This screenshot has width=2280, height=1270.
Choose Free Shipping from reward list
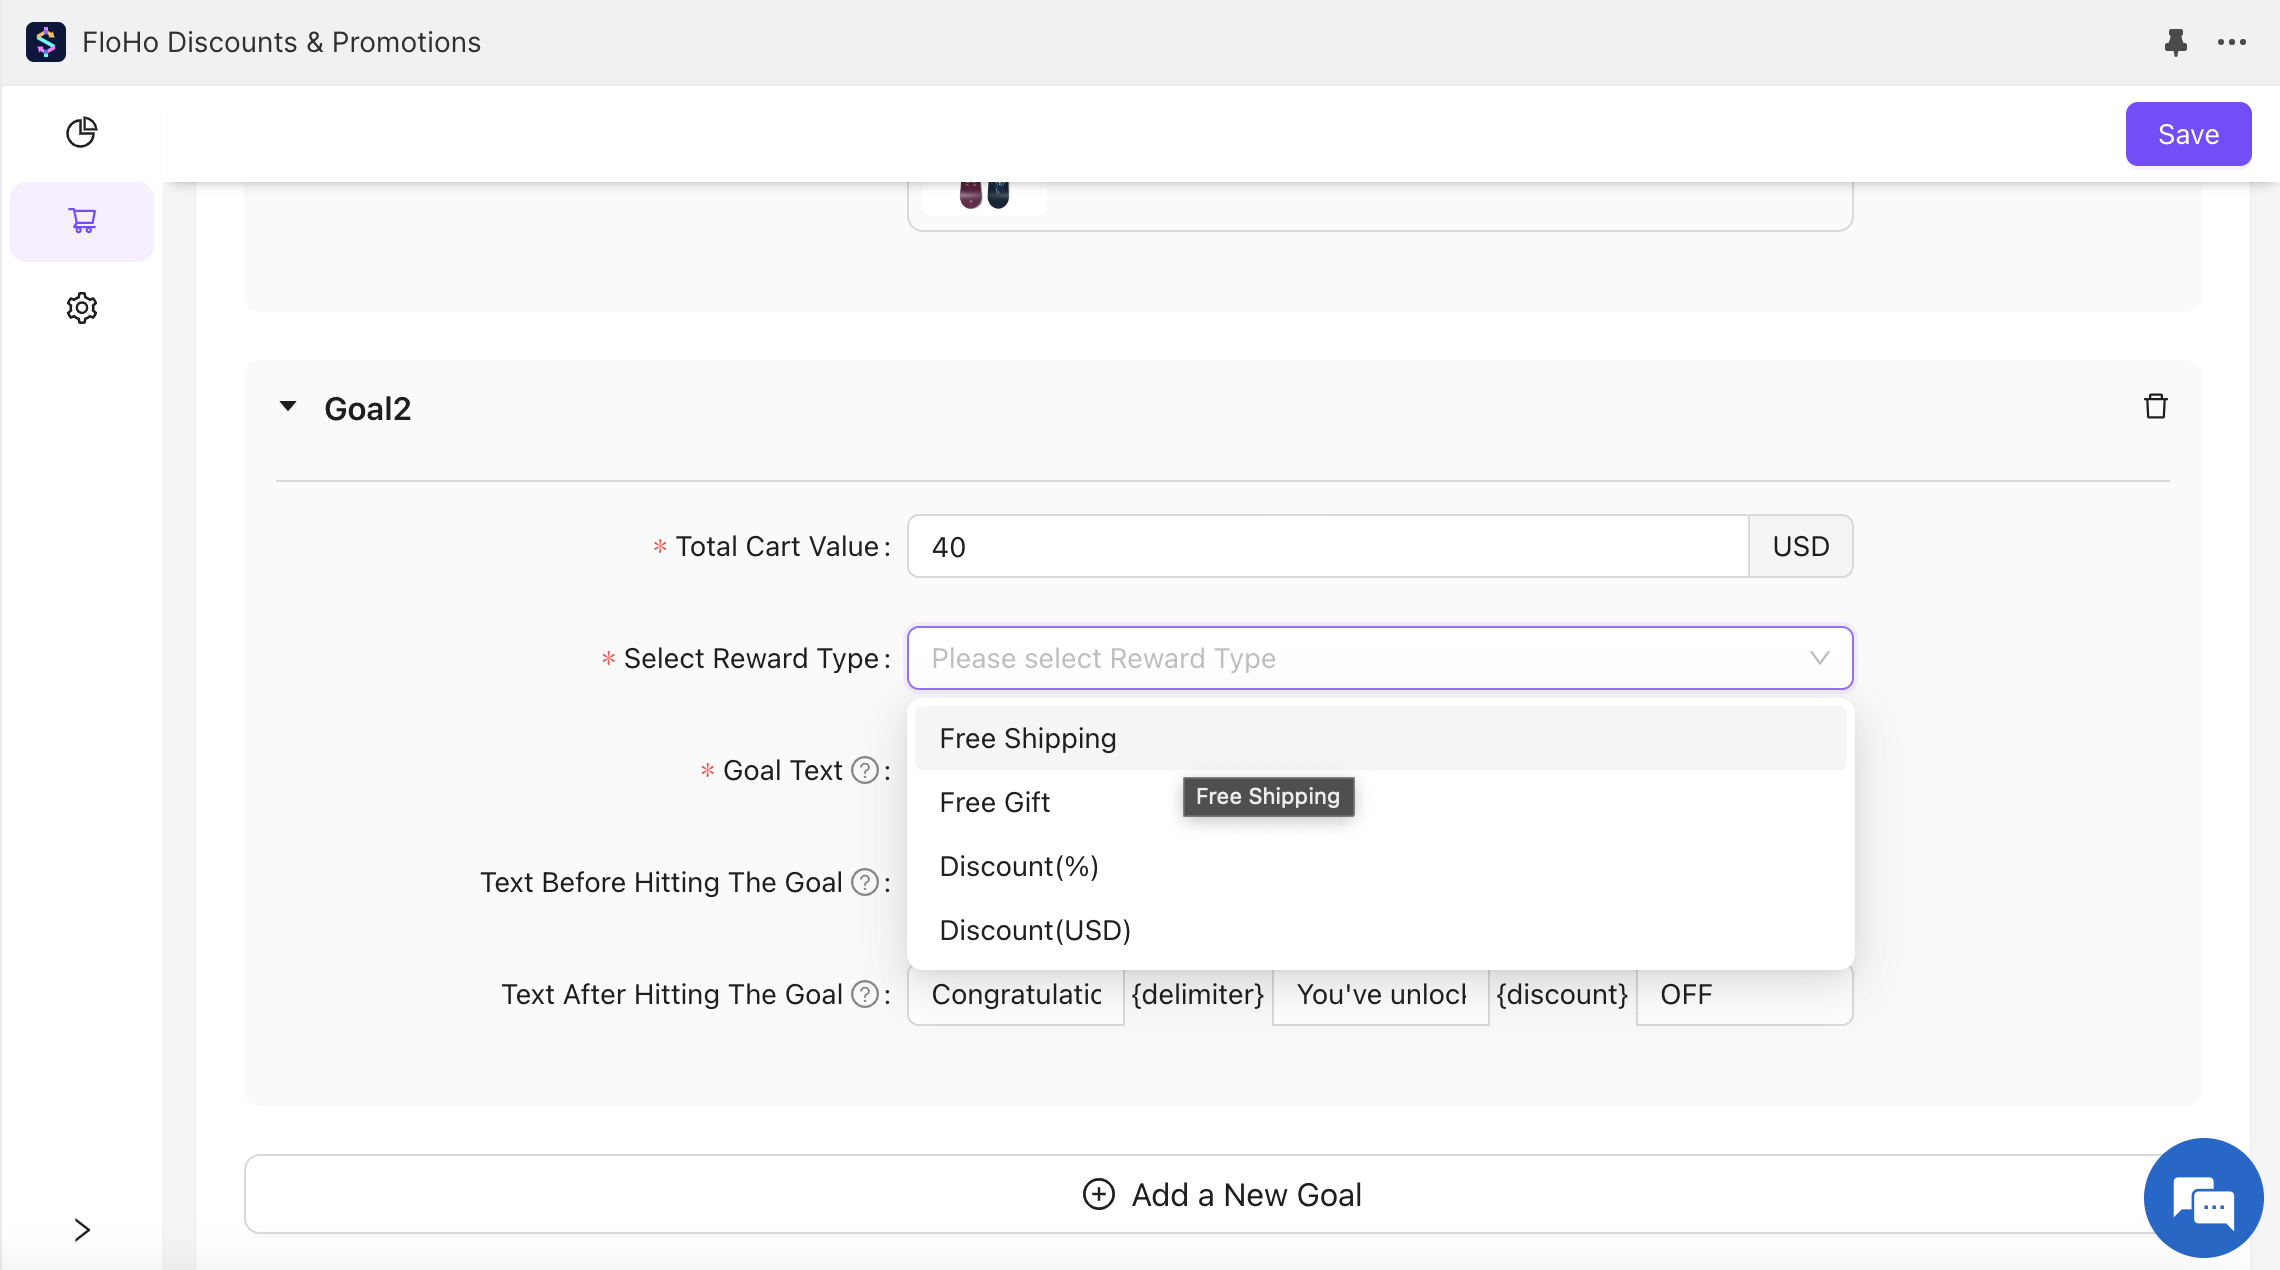(x=1027, y=738)
